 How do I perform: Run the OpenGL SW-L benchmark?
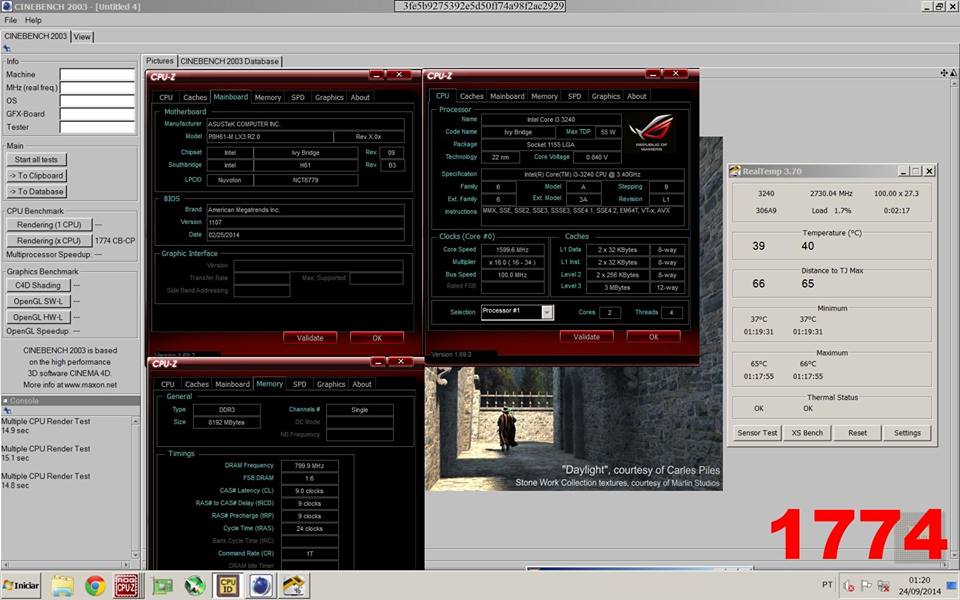[38, 301]
